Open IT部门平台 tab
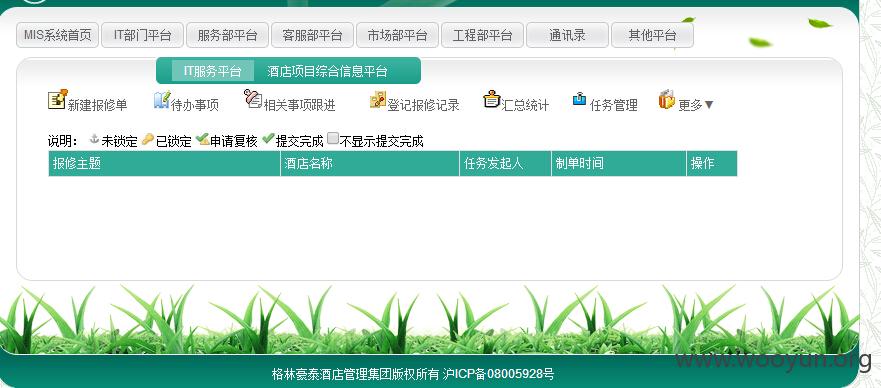881x388 pixels. coord(143,35)
